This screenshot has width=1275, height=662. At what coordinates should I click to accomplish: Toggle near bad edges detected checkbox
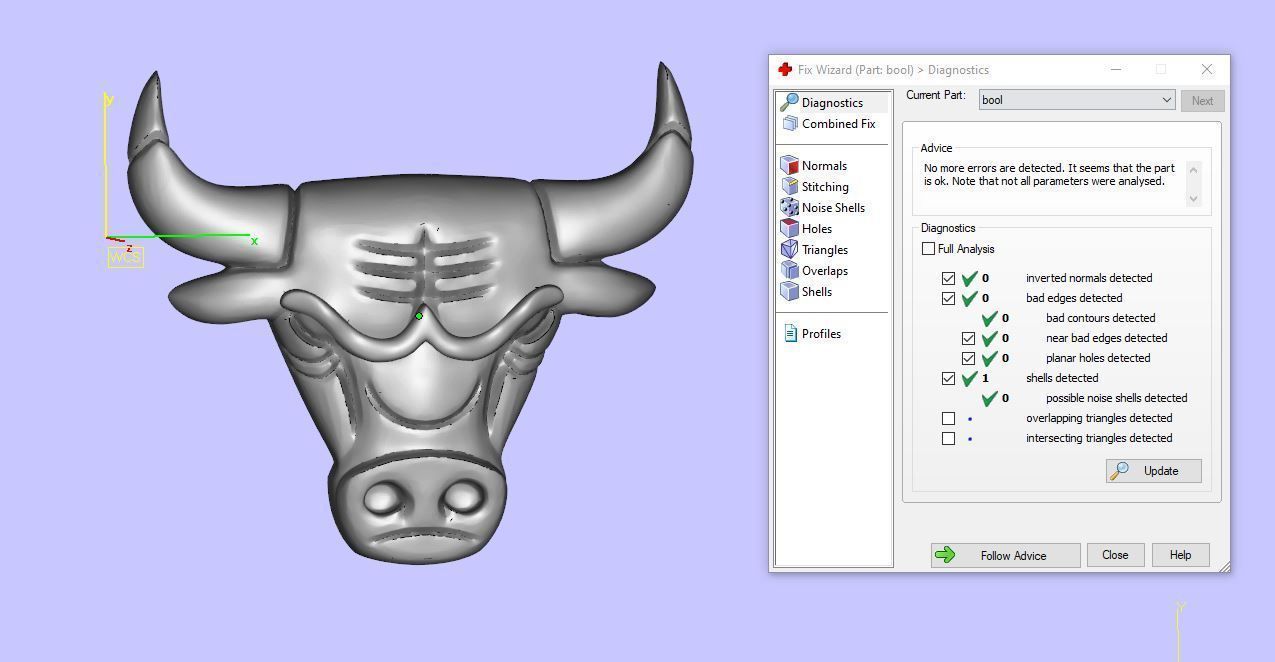[x=968, y=338]
